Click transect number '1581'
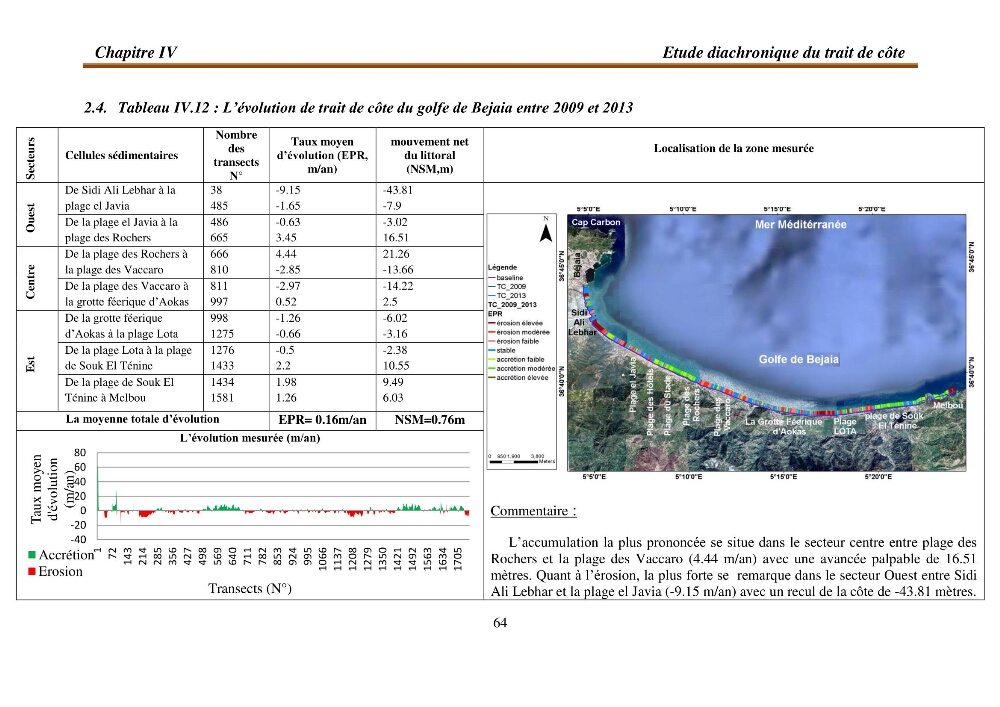Image resolution: width=1000 pixels, height=707 pixels. [x=222, y=398]
